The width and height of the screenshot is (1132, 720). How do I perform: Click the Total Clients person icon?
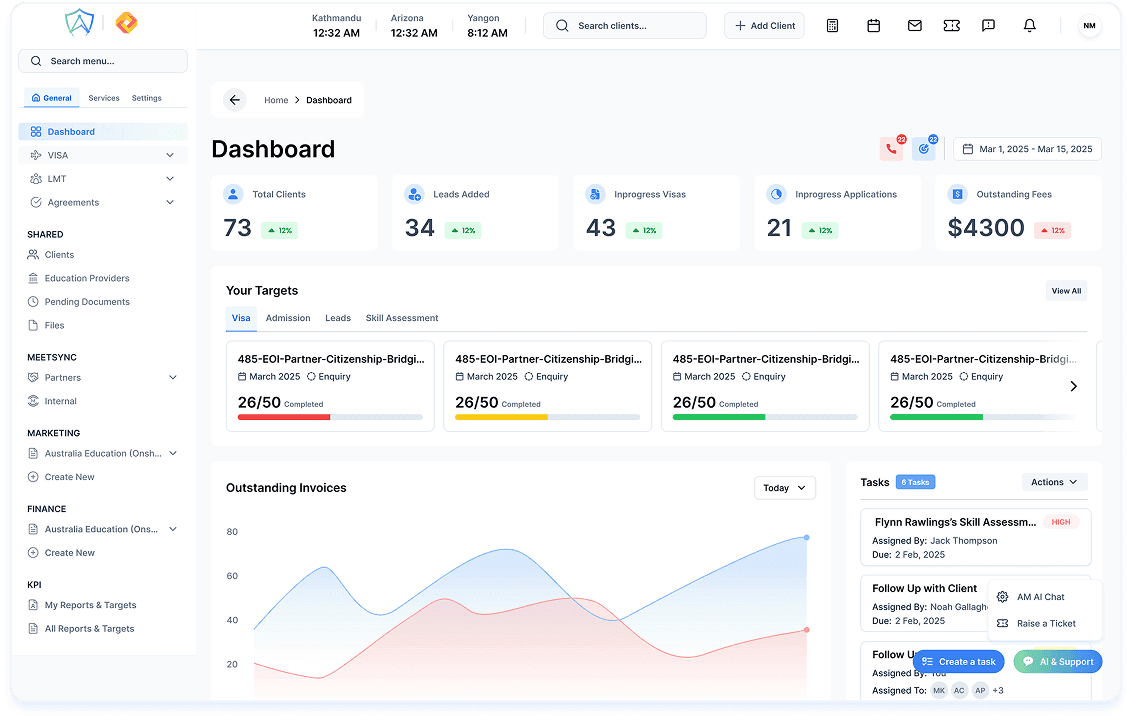232,194
